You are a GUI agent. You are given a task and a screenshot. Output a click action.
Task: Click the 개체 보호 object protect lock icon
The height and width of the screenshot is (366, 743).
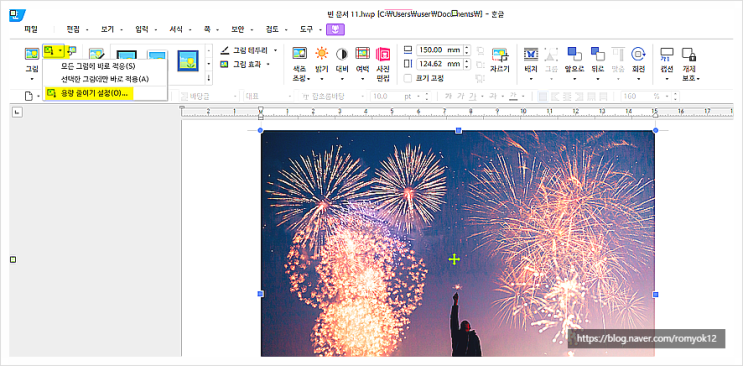(689, 55)
